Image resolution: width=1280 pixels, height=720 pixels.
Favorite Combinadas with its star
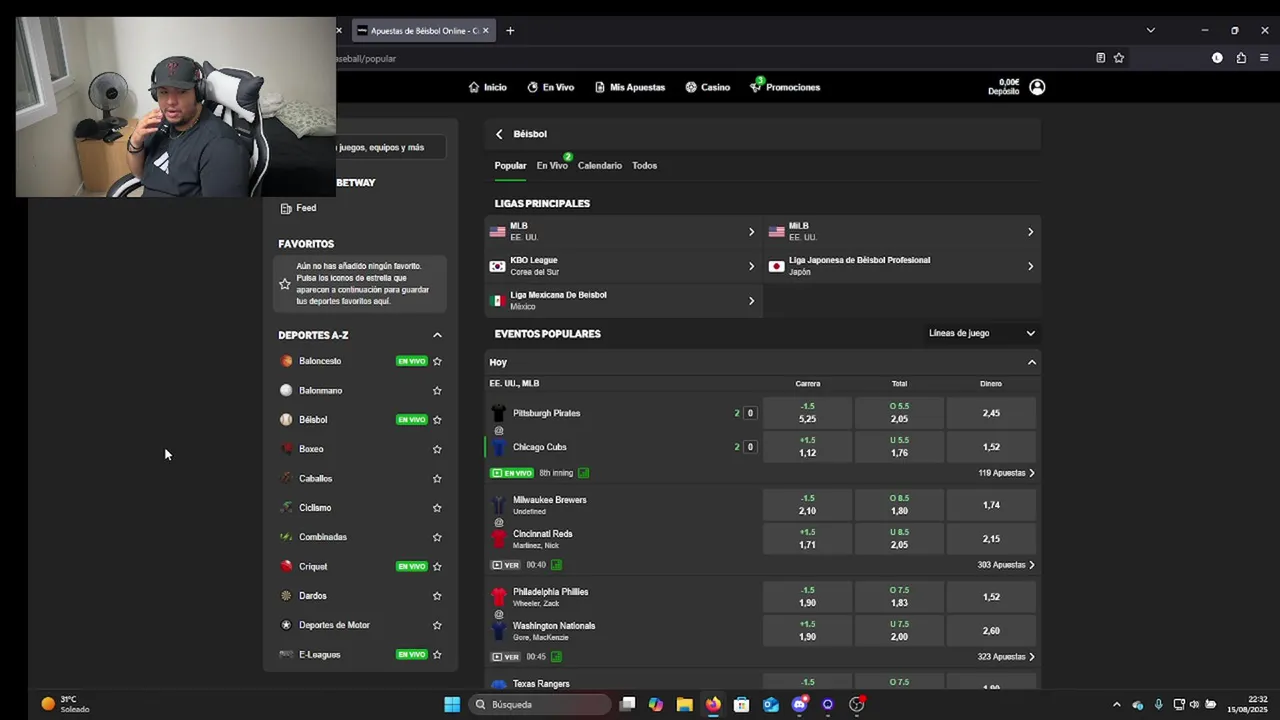(437, 537)
